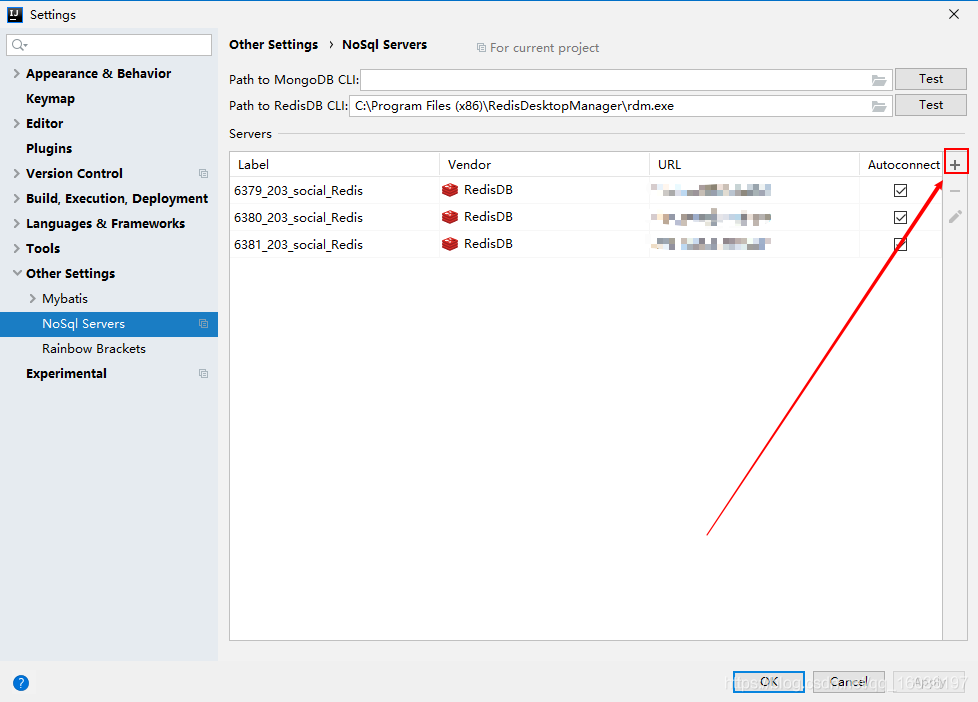
Task: Test the RedisDB CLI path
Action: point(931,105)
